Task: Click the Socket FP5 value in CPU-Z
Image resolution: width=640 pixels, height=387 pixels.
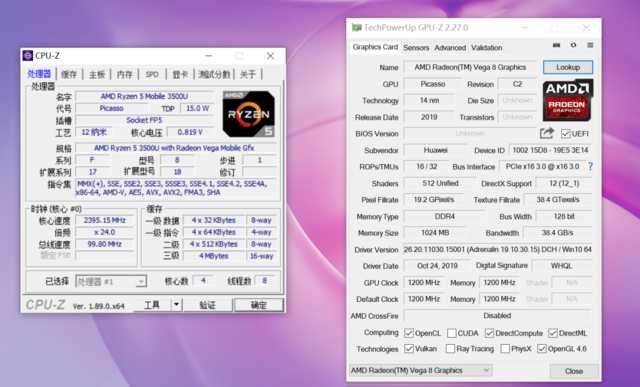Action: coord(144,120)
